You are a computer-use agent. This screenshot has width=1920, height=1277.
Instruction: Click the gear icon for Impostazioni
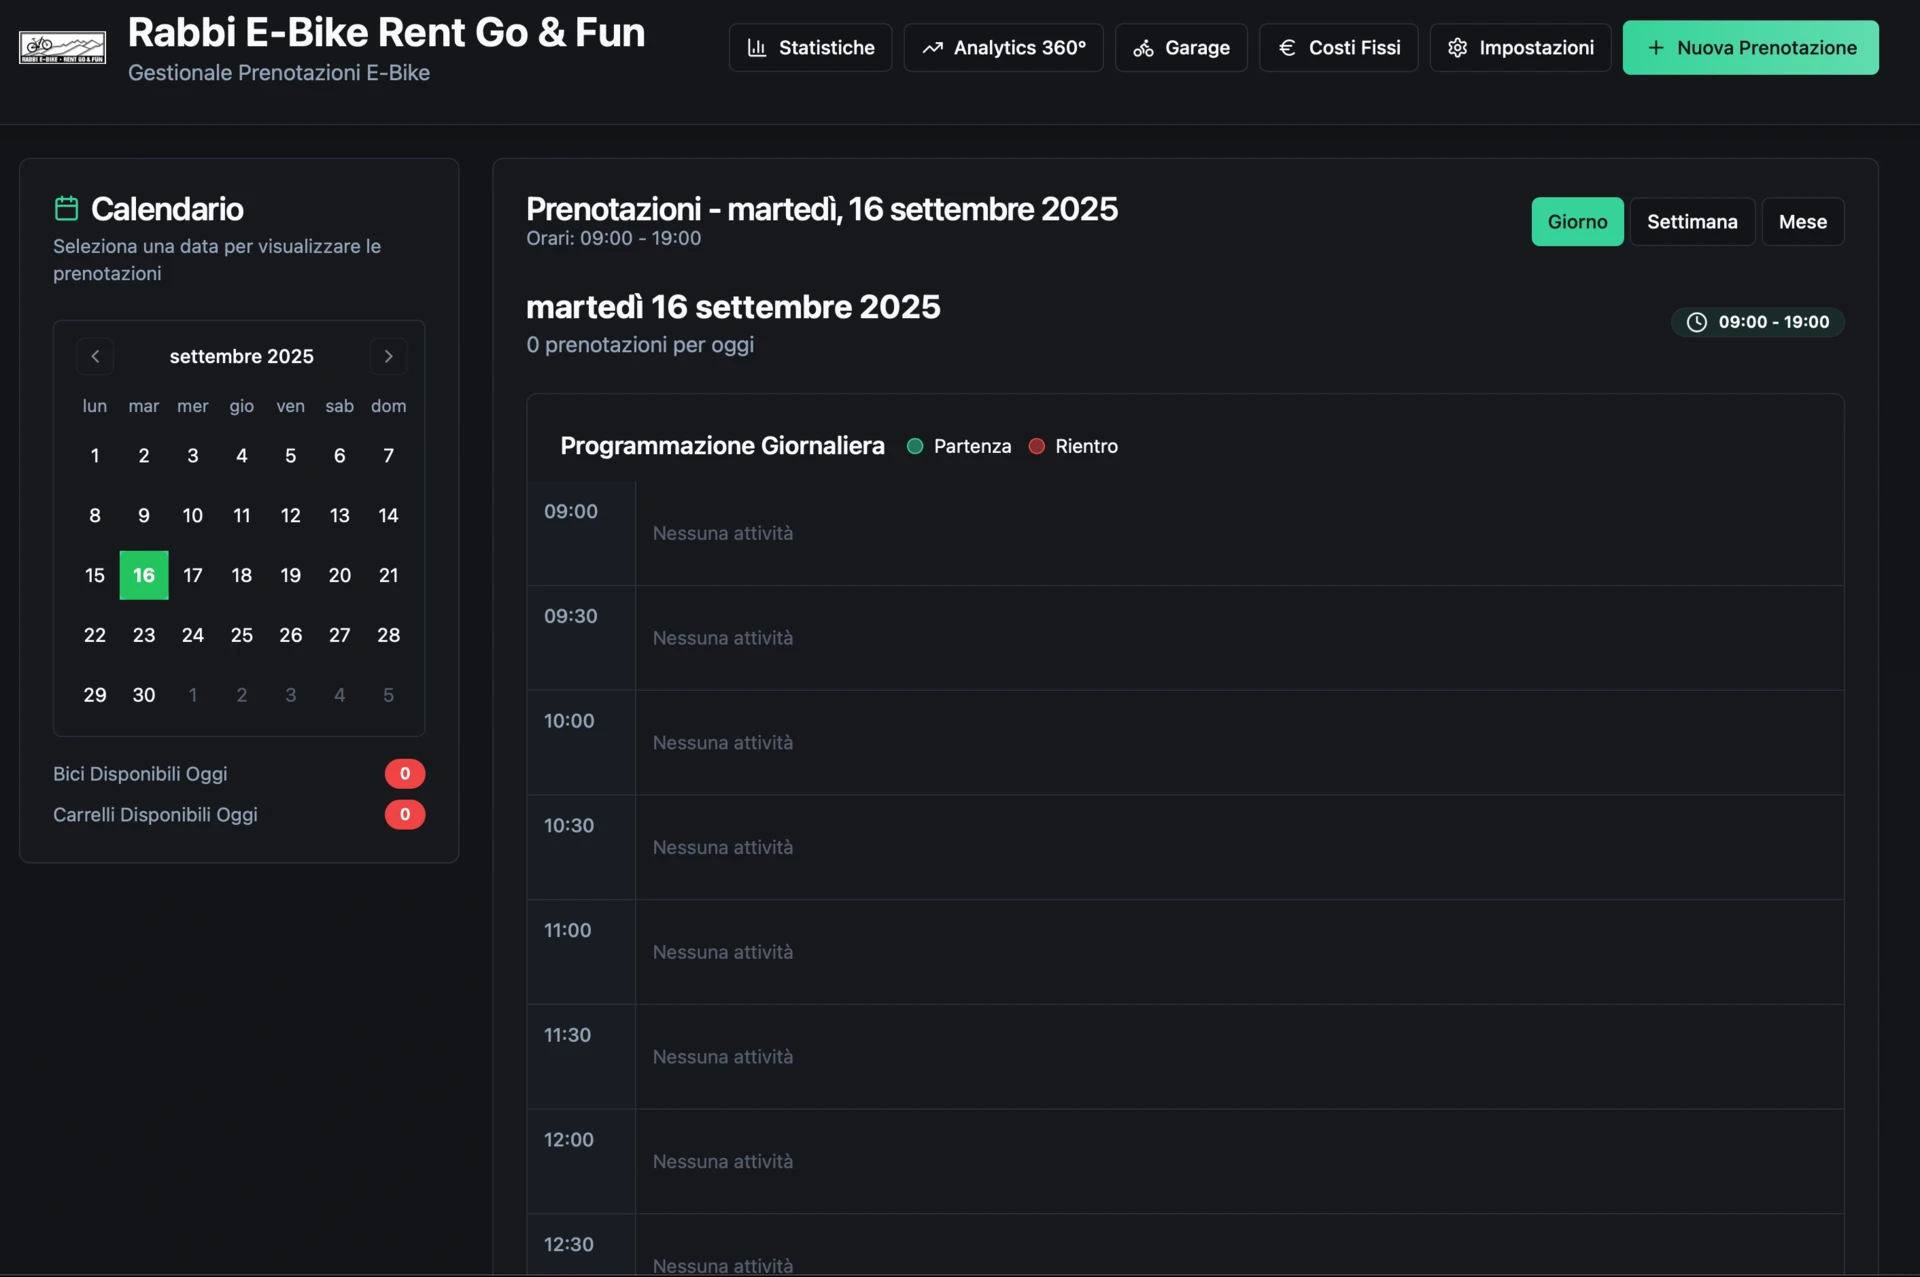tap(1457, 48)
